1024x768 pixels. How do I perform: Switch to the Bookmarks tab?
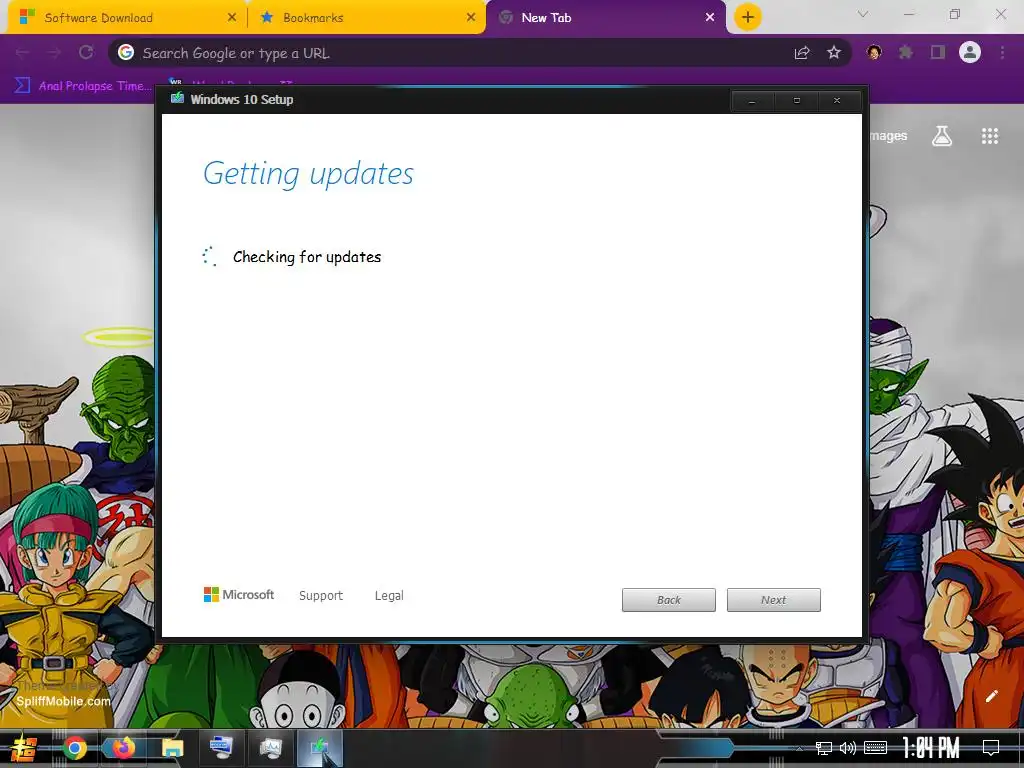coord(366,18)
